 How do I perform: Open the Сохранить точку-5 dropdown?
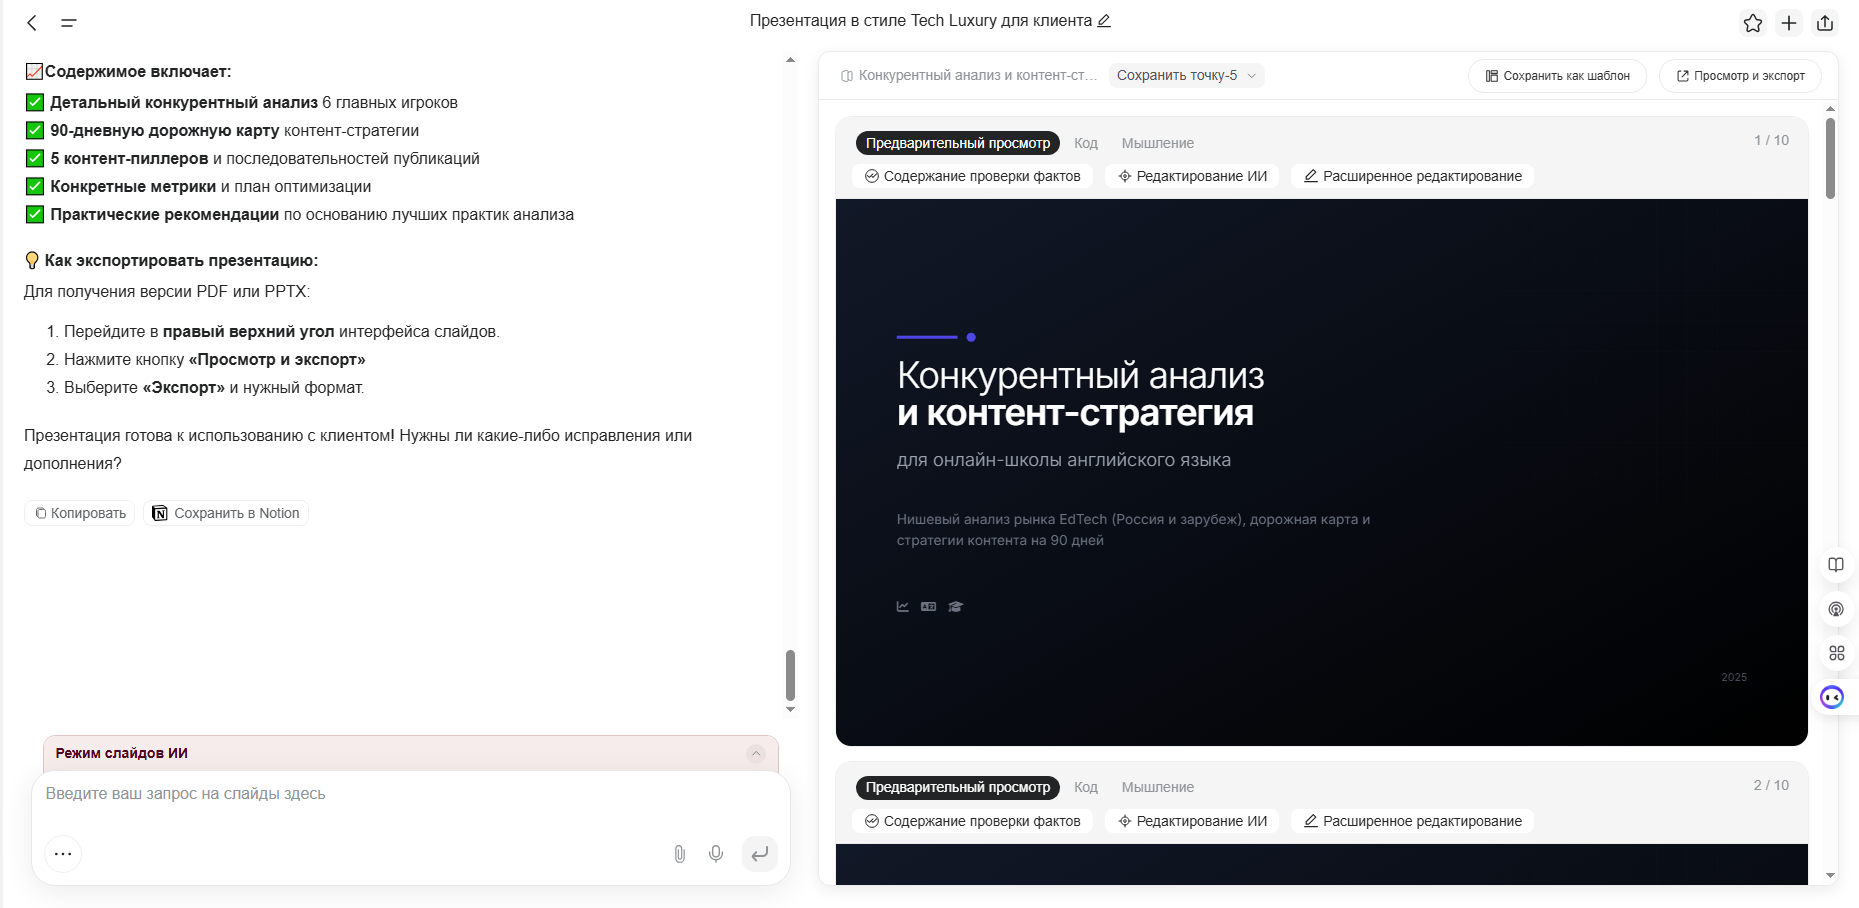coord(1186,75)
